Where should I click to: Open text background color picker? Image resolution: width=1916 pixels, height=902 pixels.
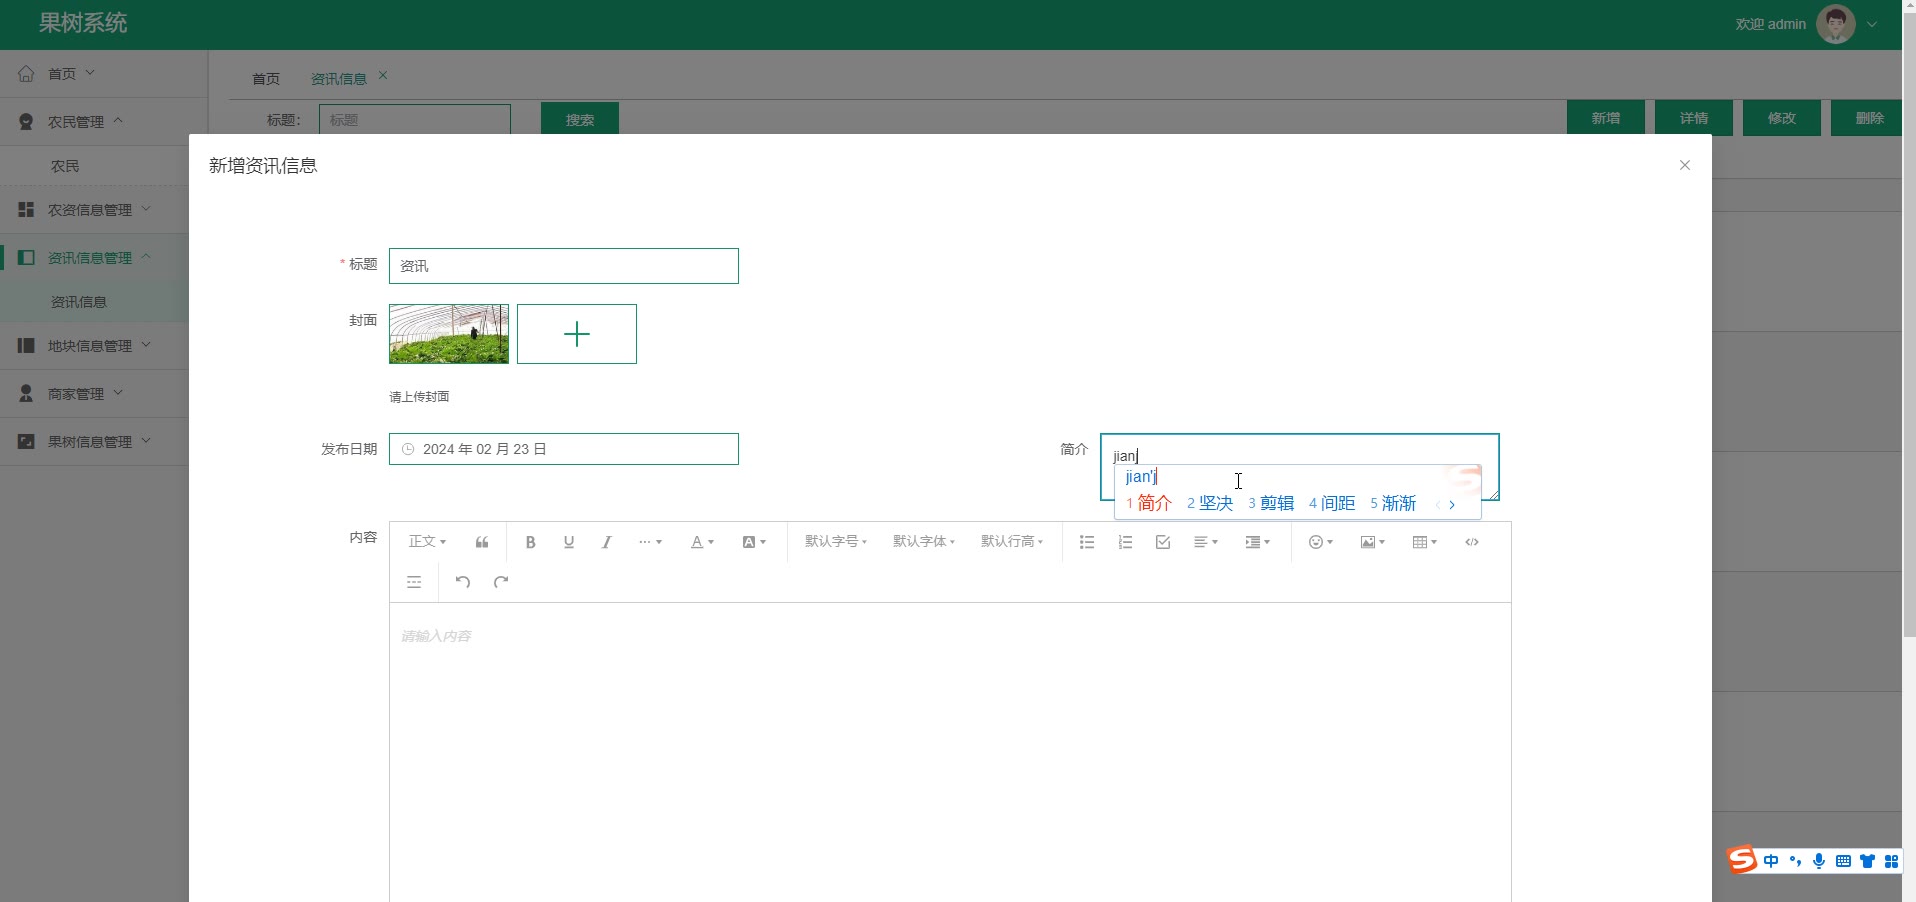754,542
